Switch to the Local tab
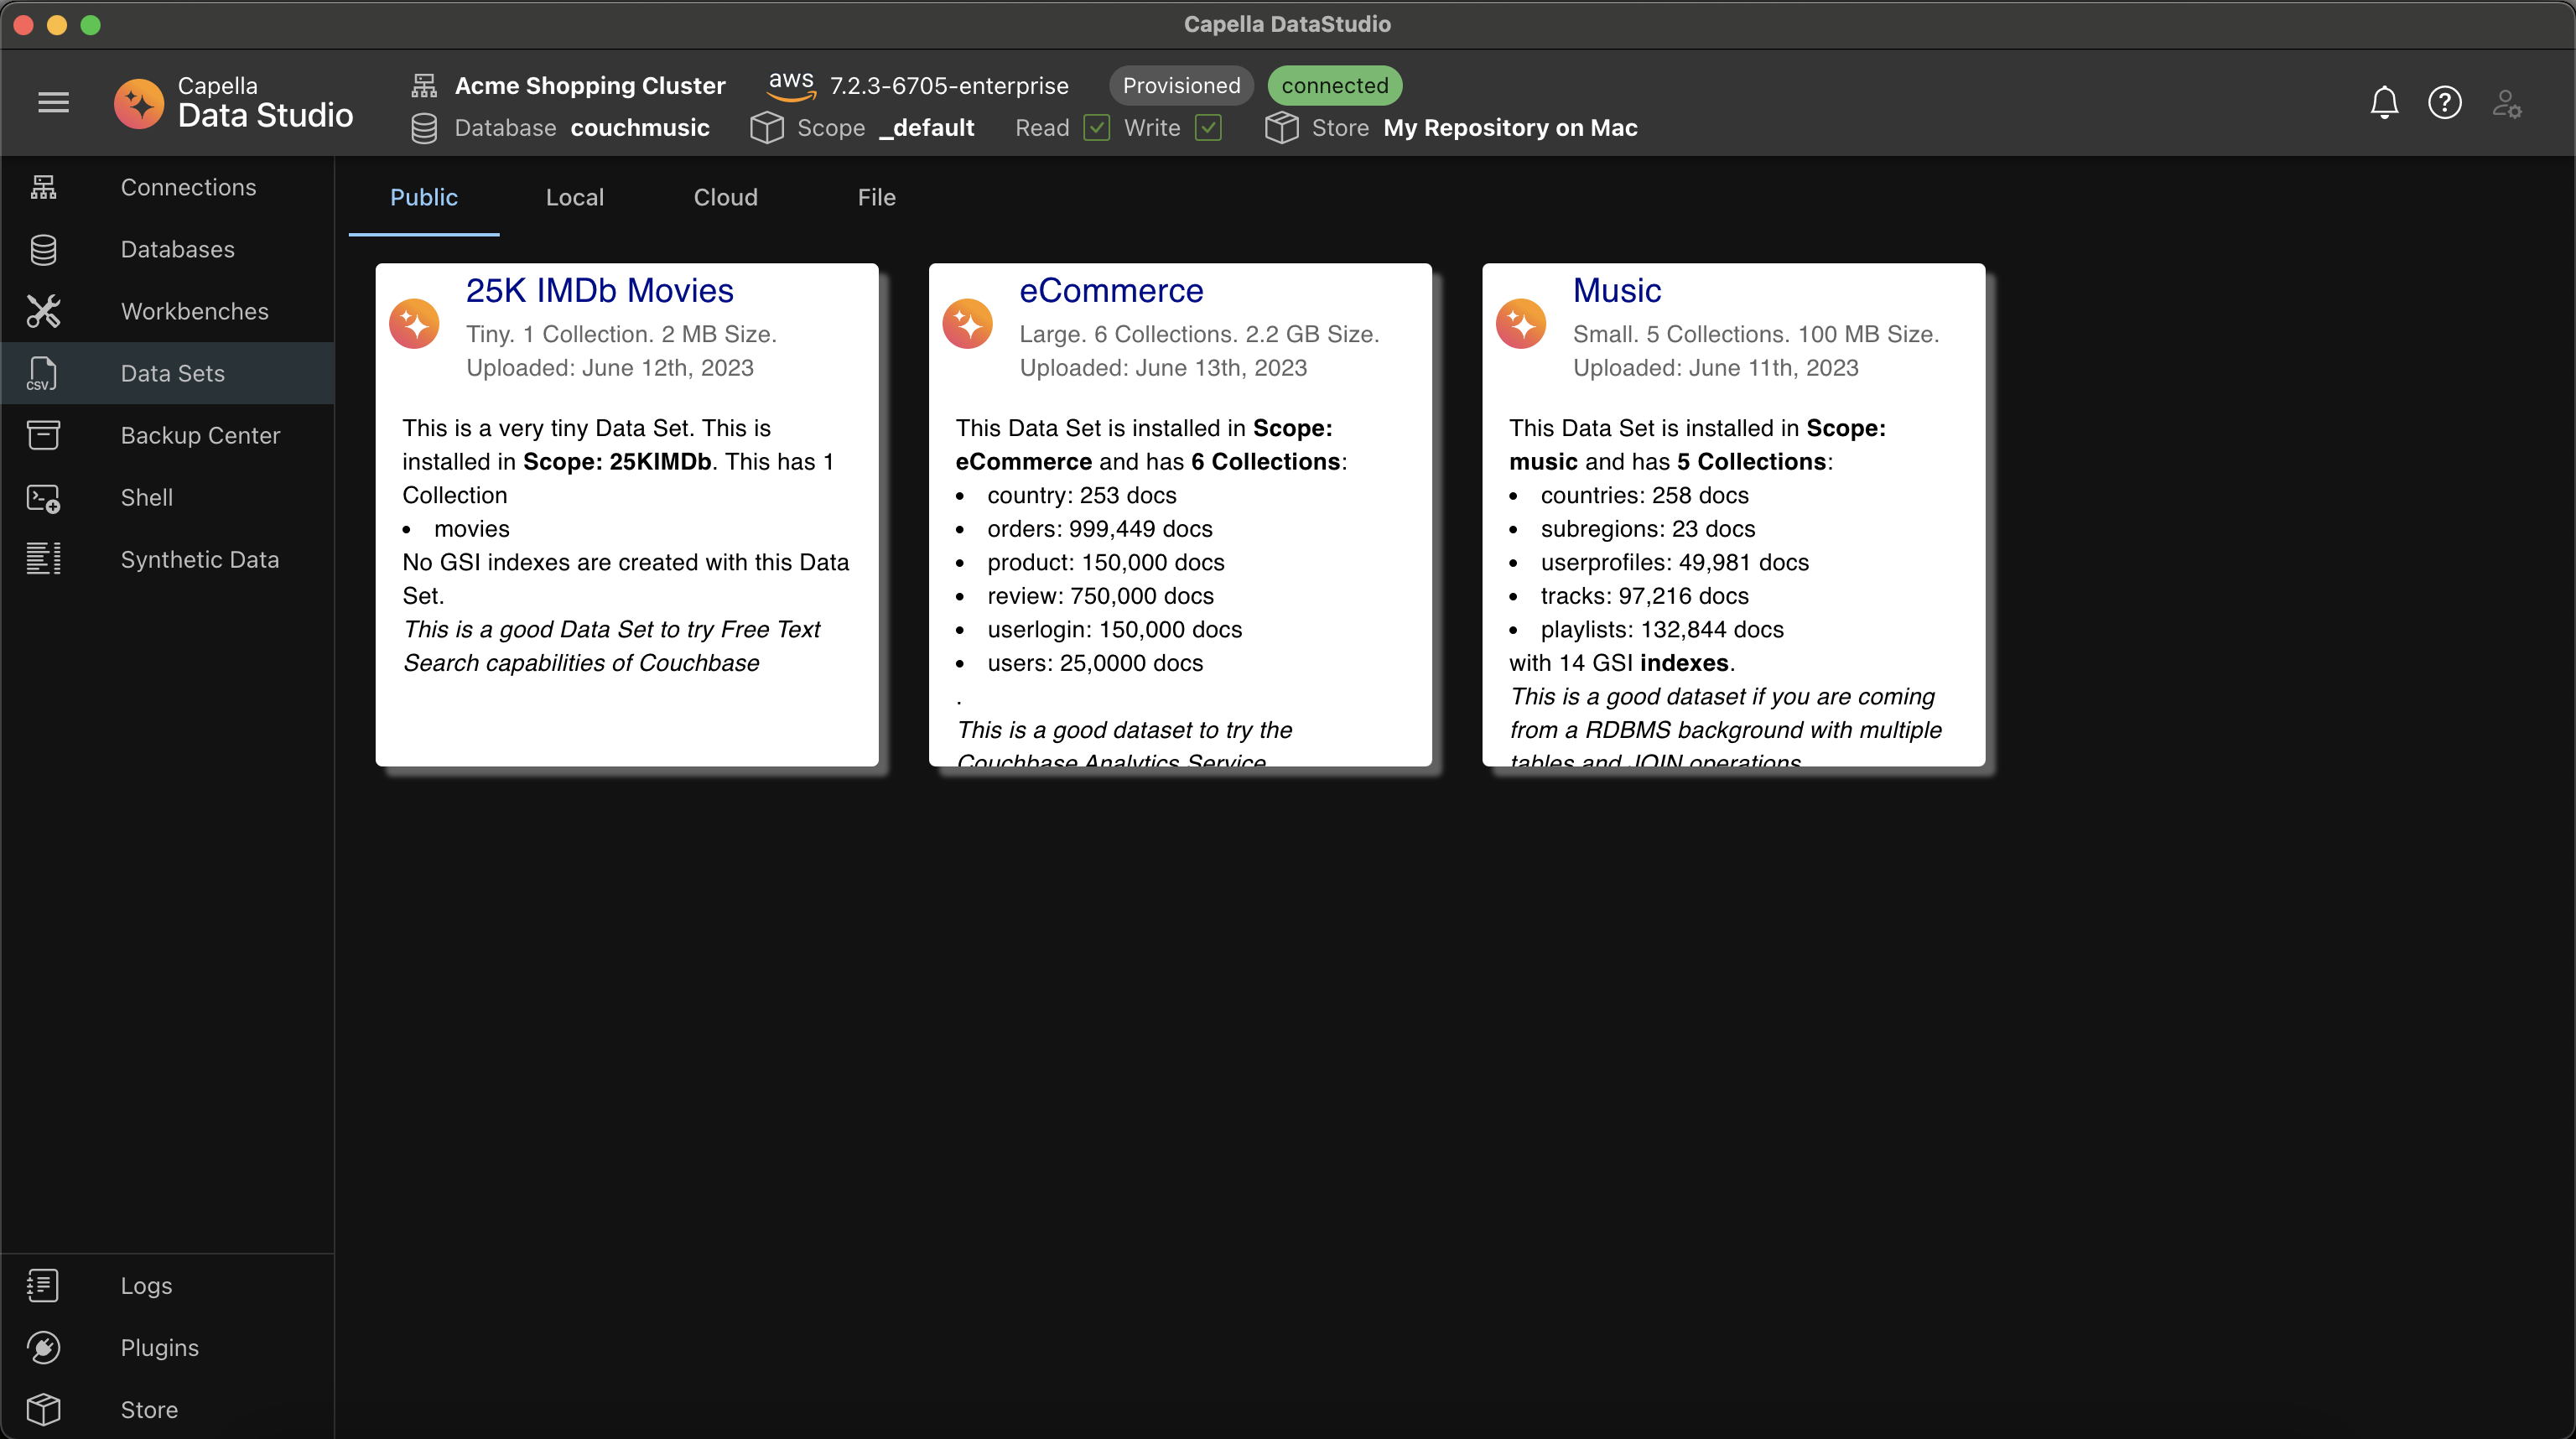 click(575, 197)
